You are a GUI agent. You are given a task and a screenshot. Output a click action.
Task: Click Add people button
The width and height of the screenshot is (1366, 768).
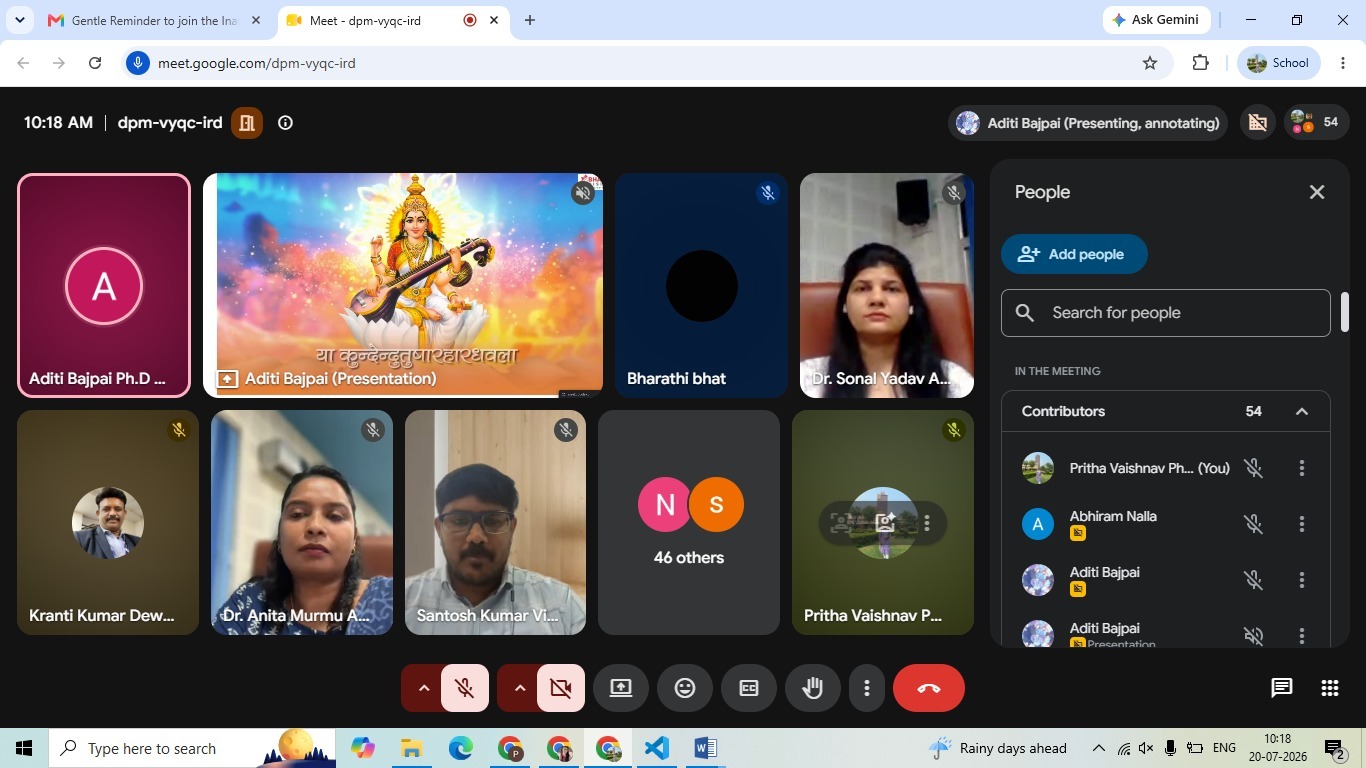1074,254
